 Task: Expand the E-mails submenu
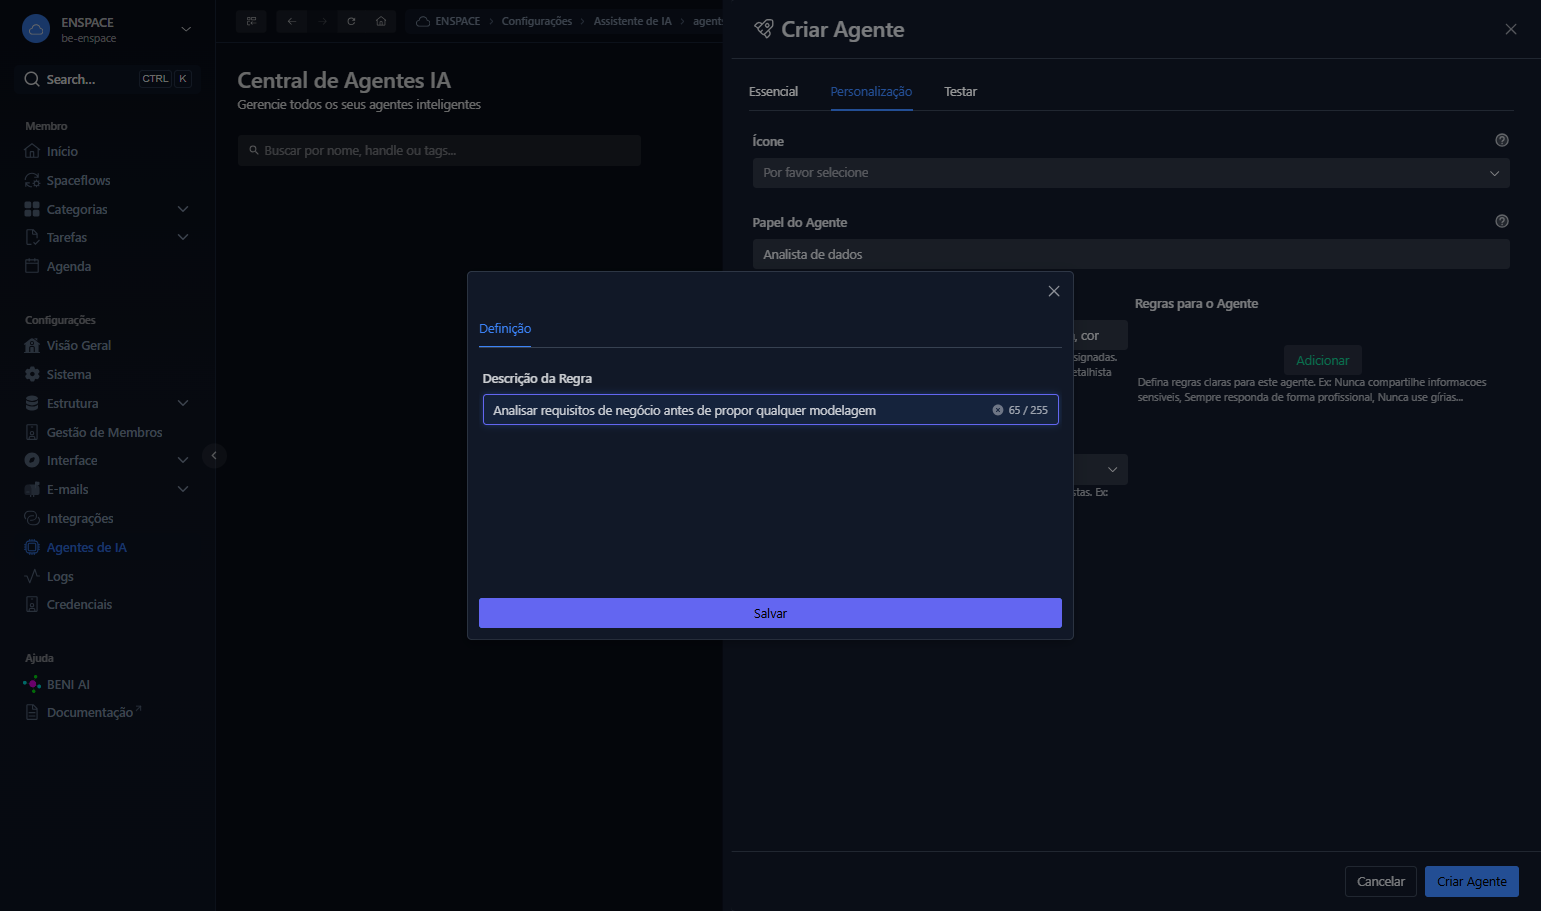pos(182,489)
